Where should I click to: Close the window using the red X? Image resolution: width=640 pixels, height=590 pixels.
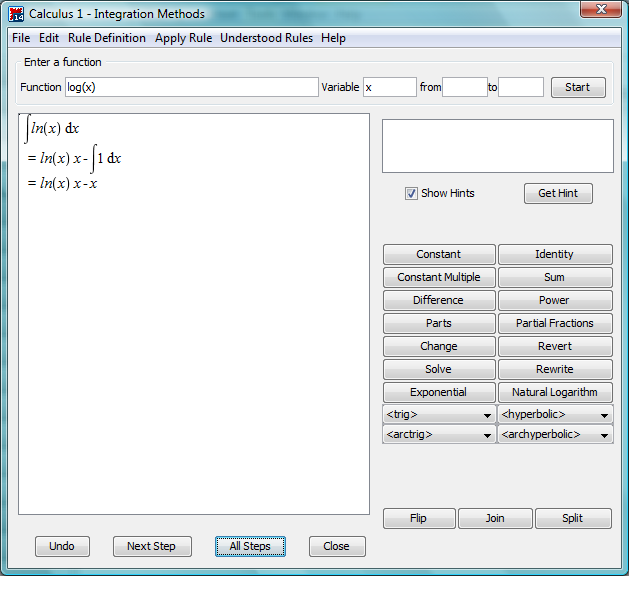pyautogui.click(x=602, y=10)
